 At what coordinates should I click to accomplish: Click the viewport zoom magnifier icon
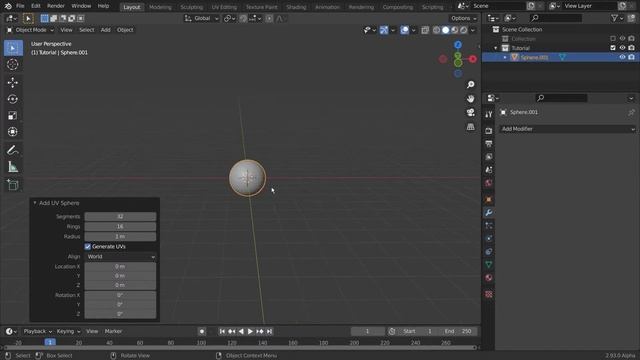coord(471,84)
